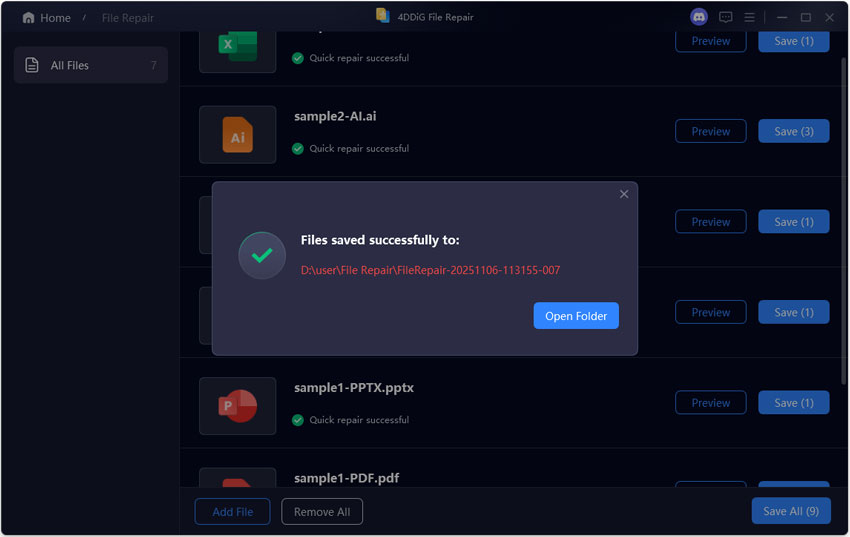Open the feedback chat icon
This screenshot has width=850, height=537.
point(726,17)
